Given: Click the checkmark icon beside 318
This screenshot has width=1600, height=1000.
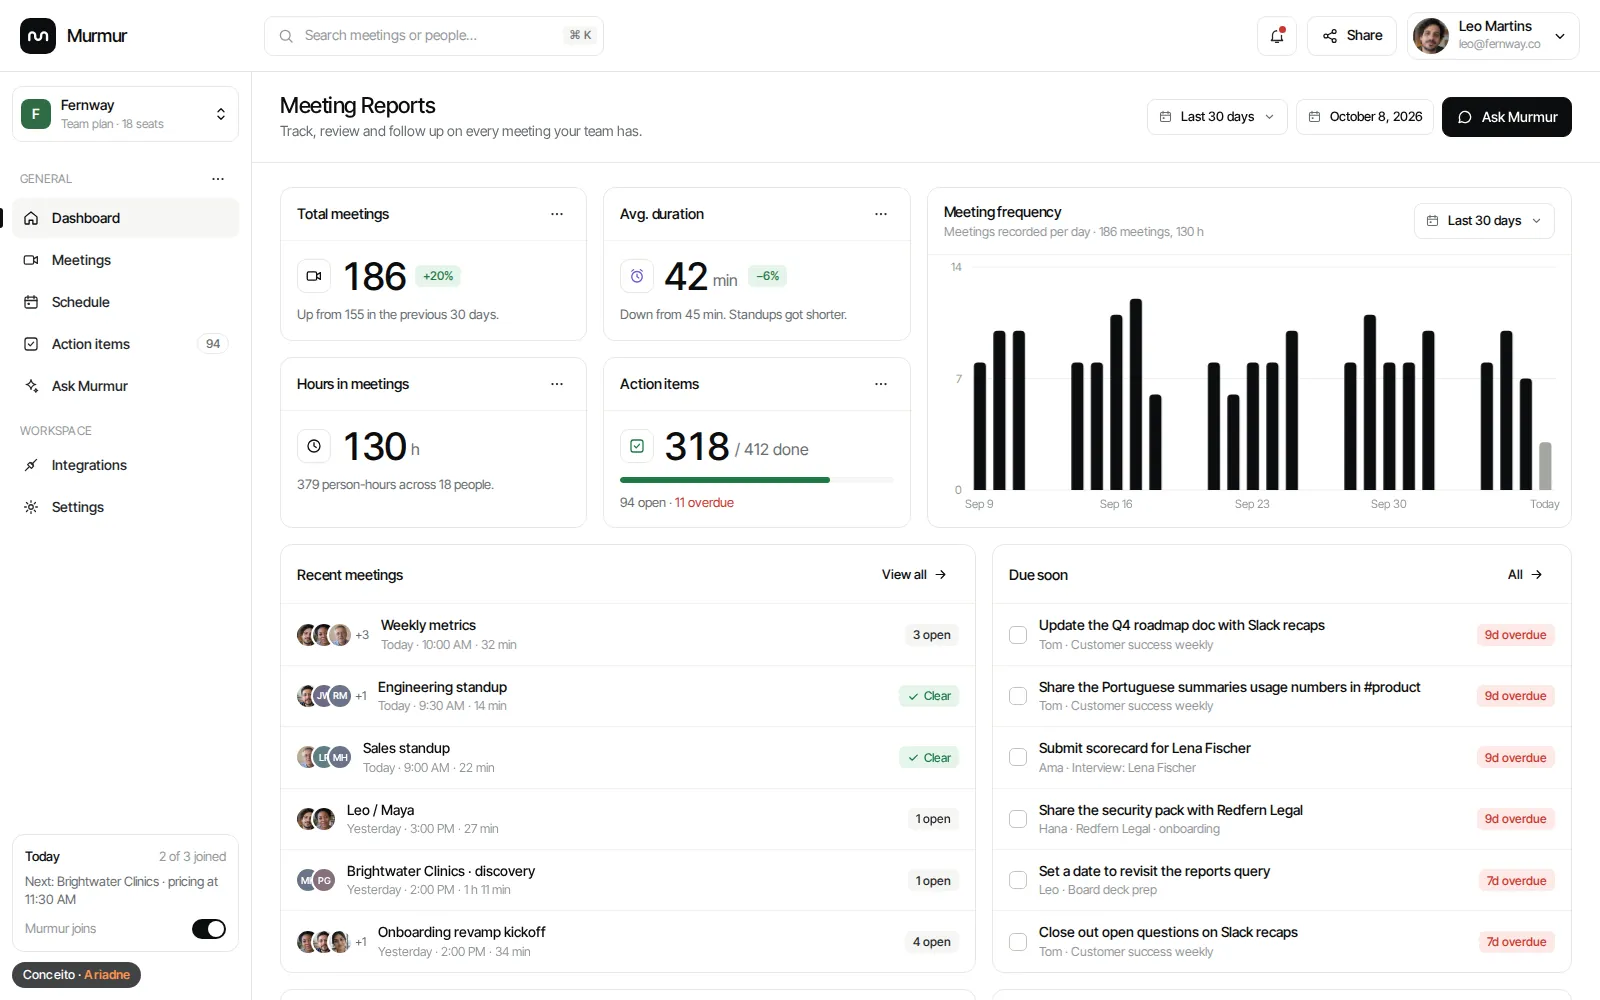Looking at the screenshot, I should point(637,446).
